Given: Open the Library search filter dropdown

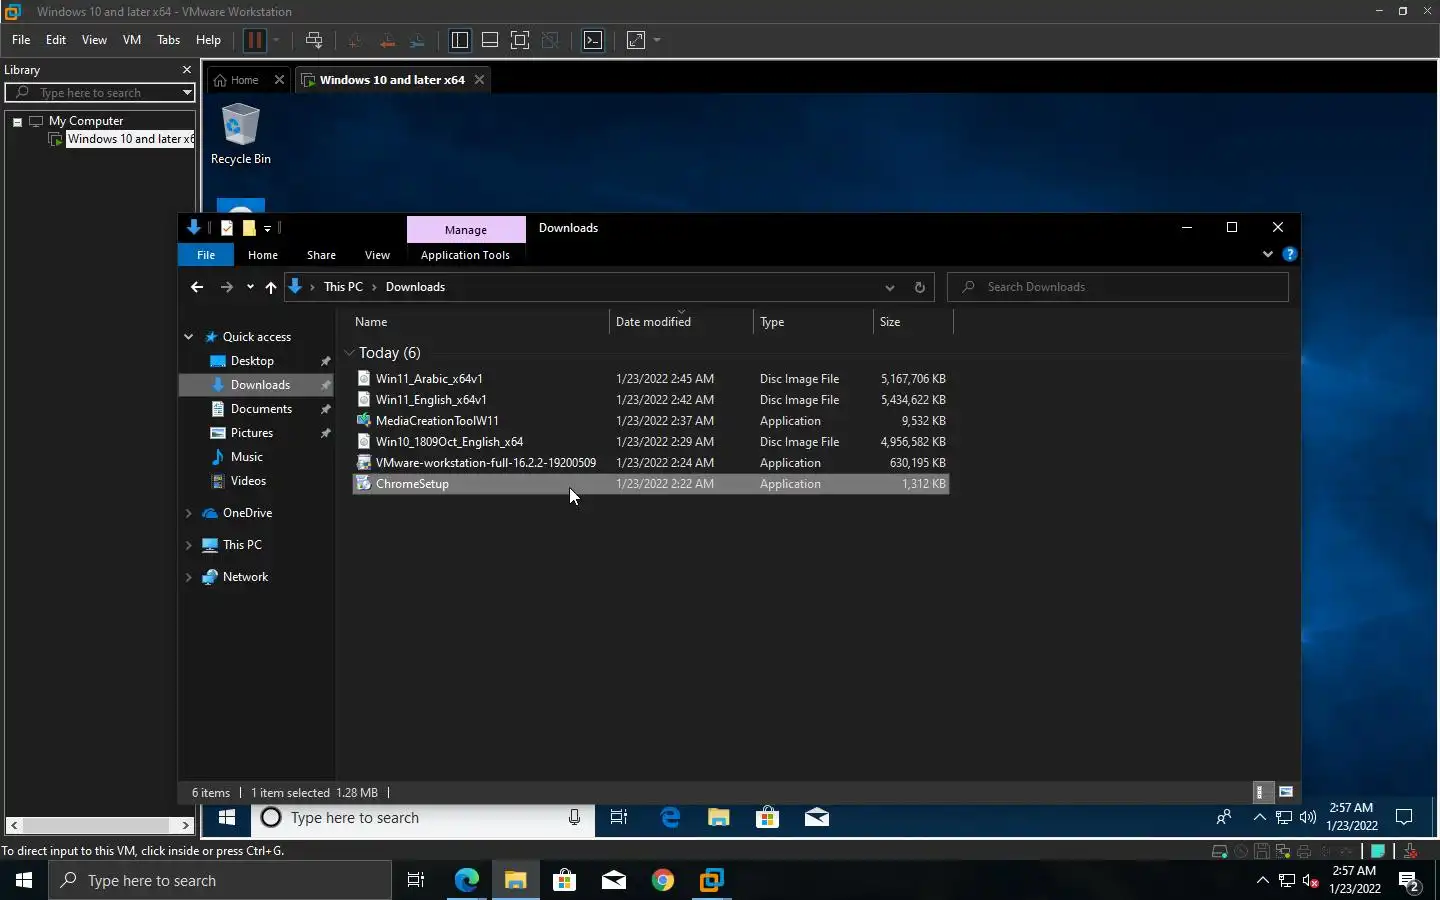Looking at the screenshot, I should point(187,93).
